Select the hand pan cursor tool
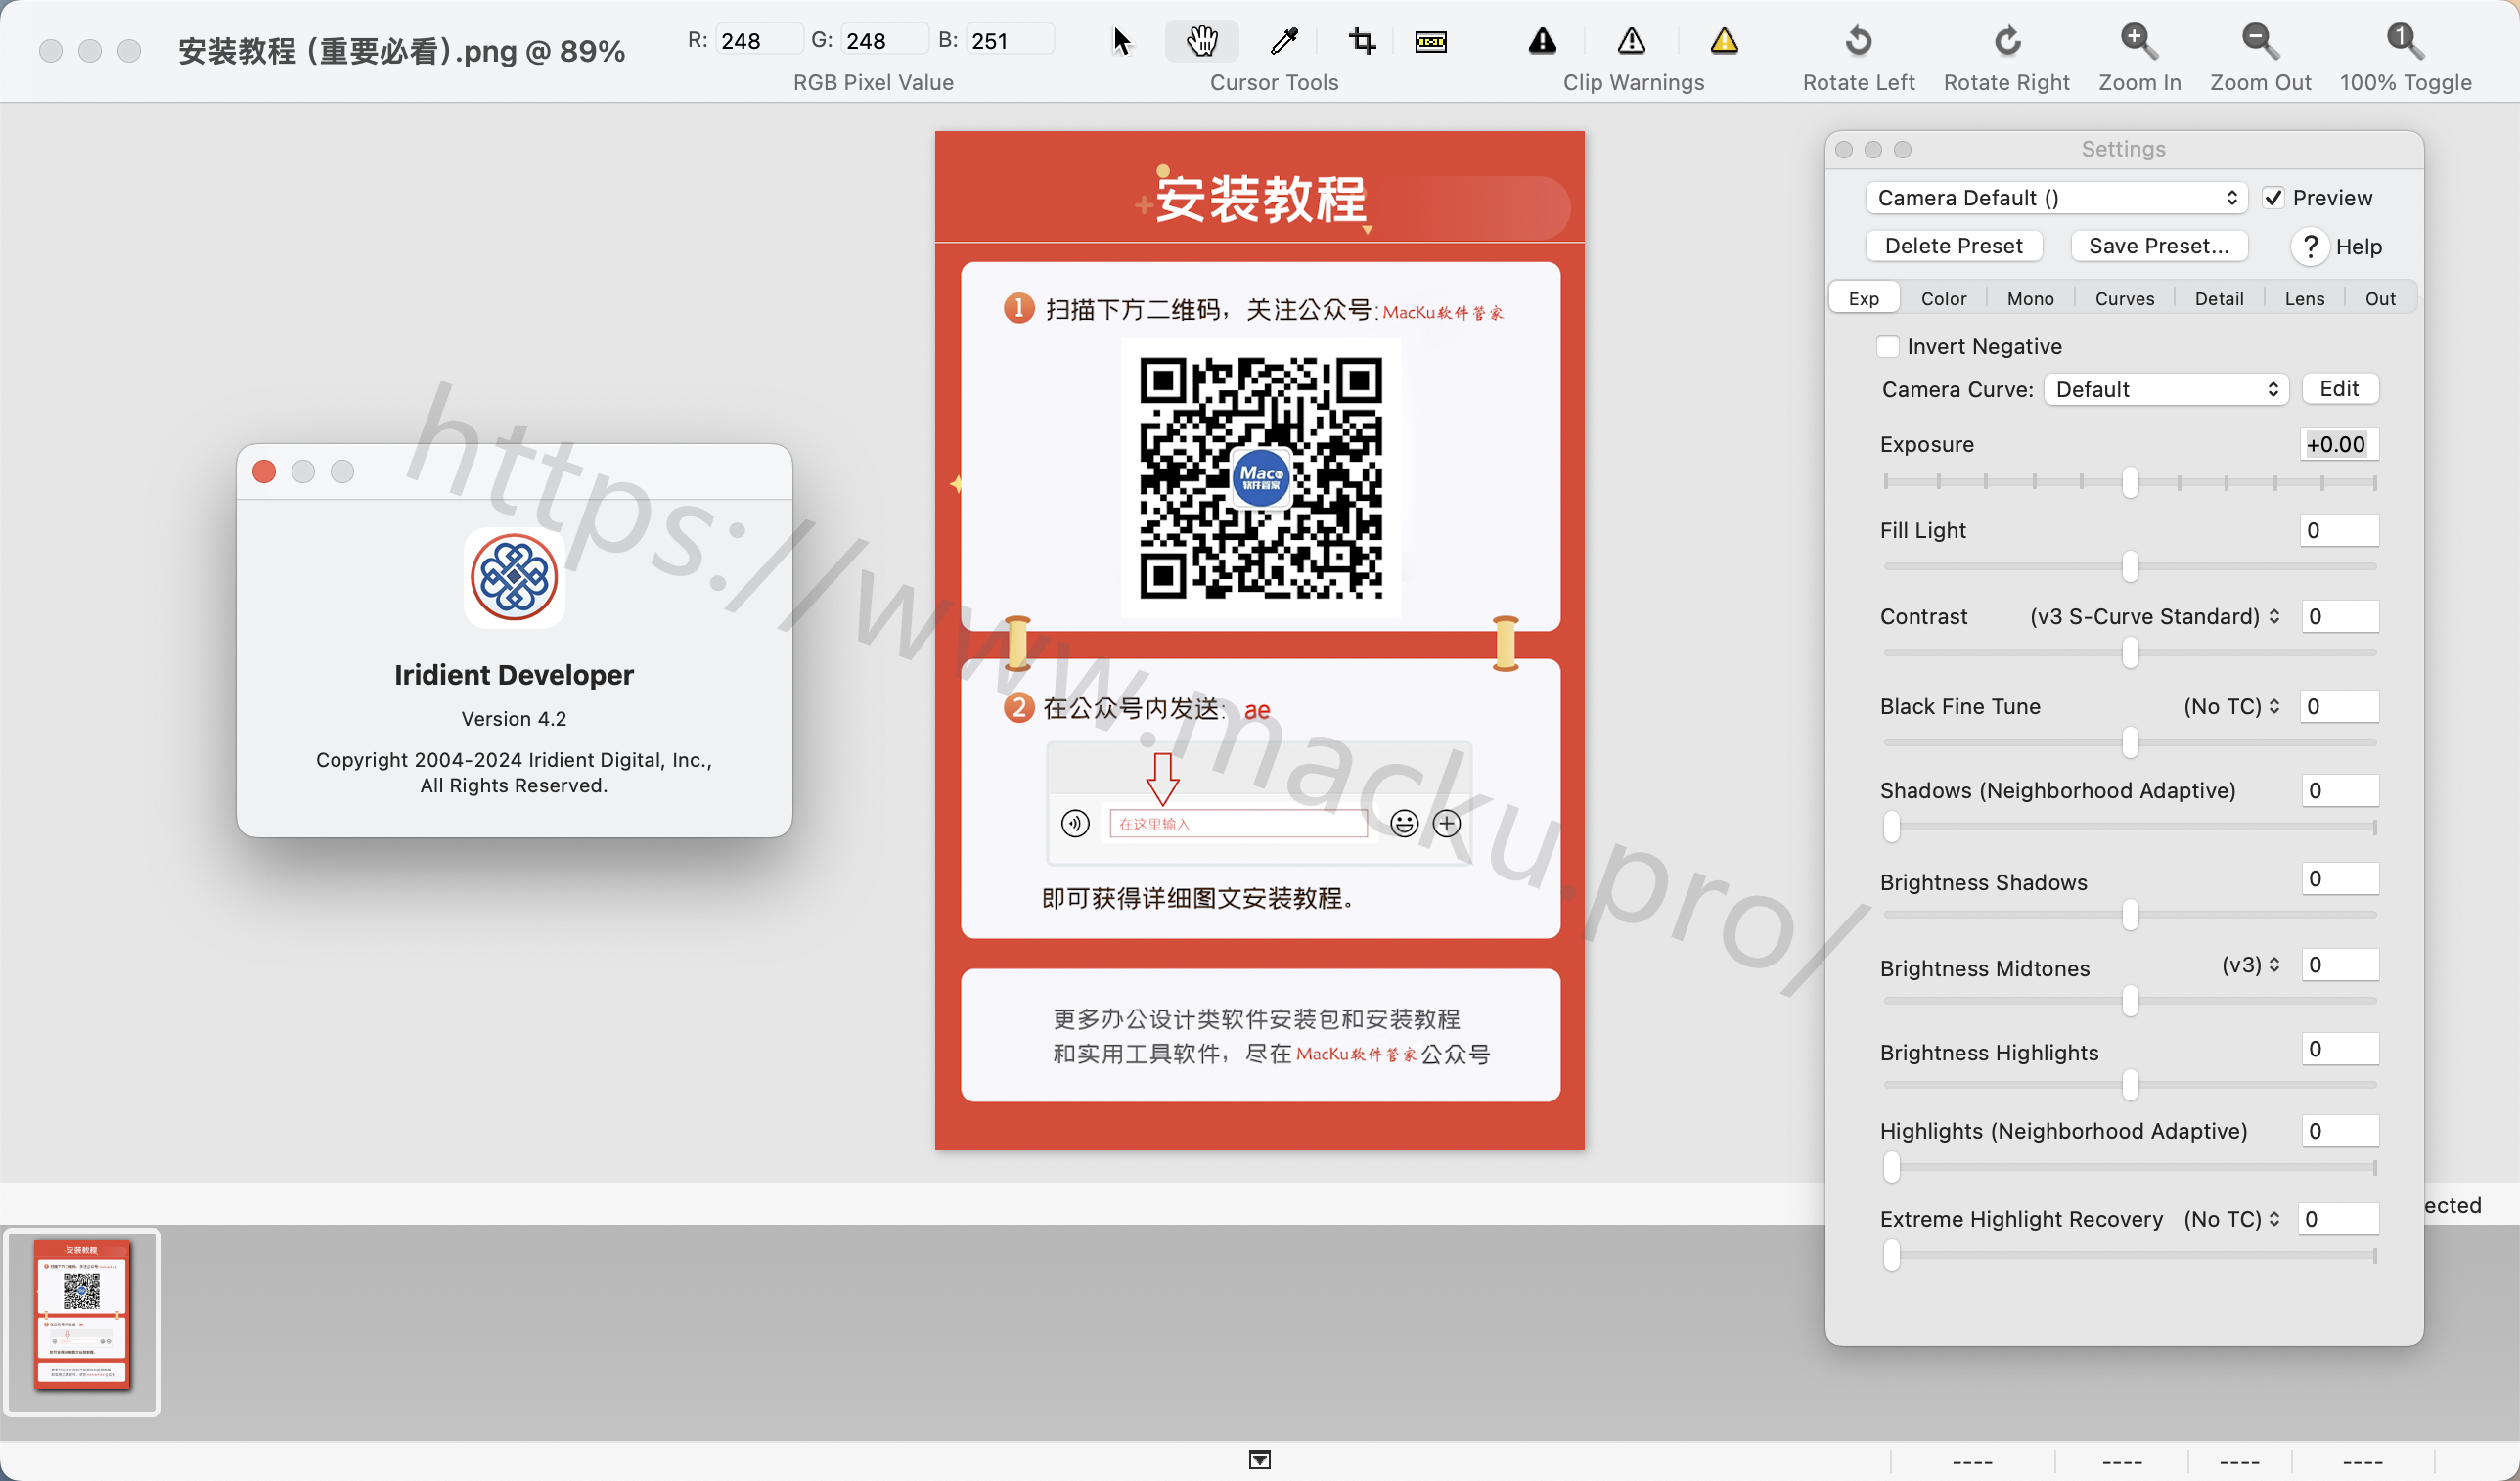The image size is (2520, 1481). pos(1201,41)
